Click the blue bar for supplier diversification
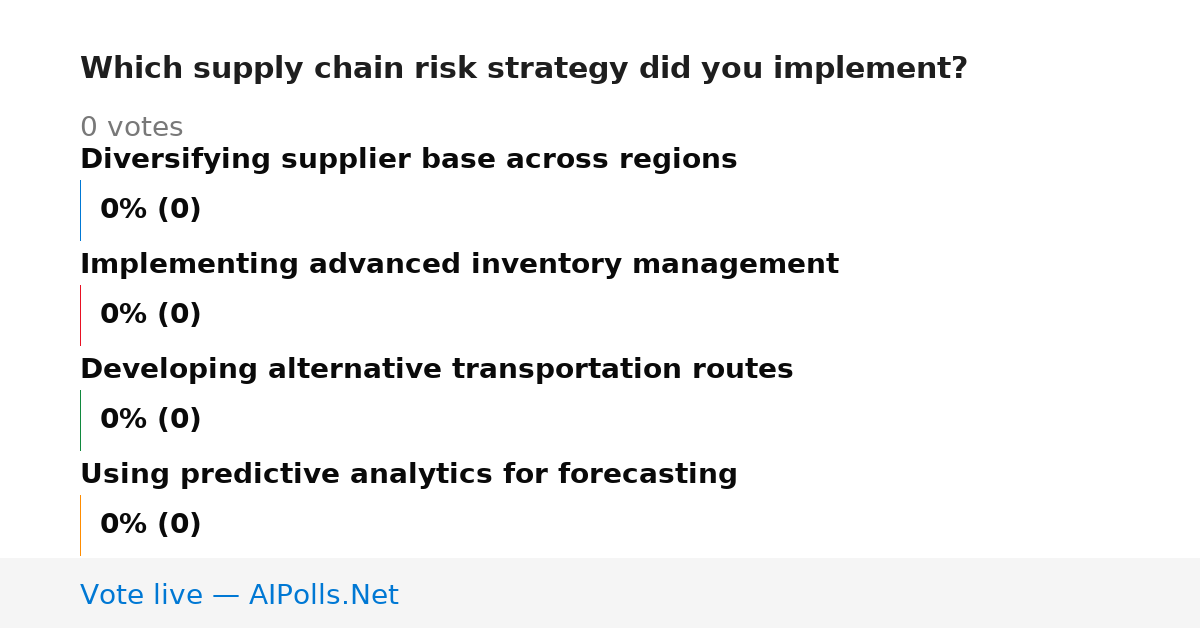The height and width of the screenshot is (628, 1200). (x=80, y=210)
